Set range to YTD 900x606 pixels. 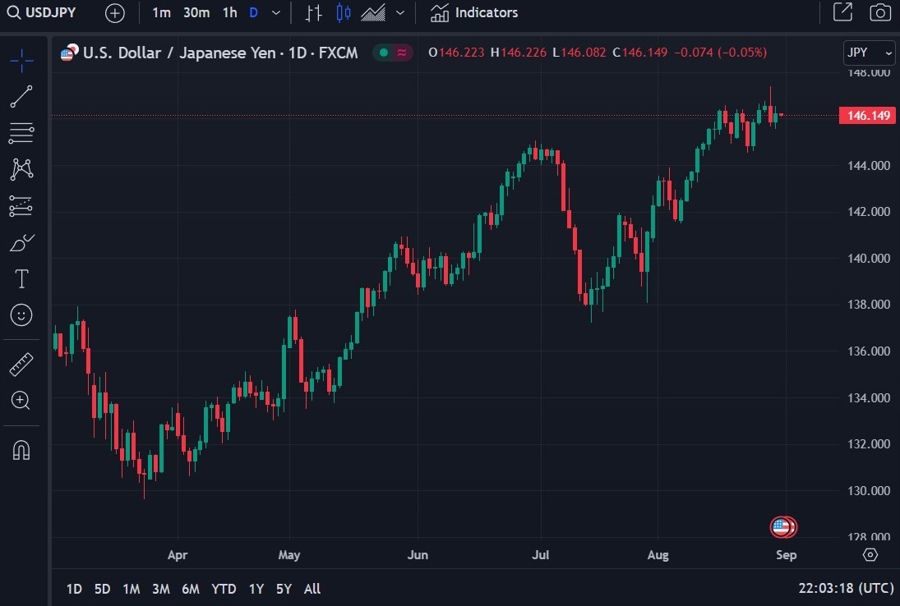pos(223,589)
